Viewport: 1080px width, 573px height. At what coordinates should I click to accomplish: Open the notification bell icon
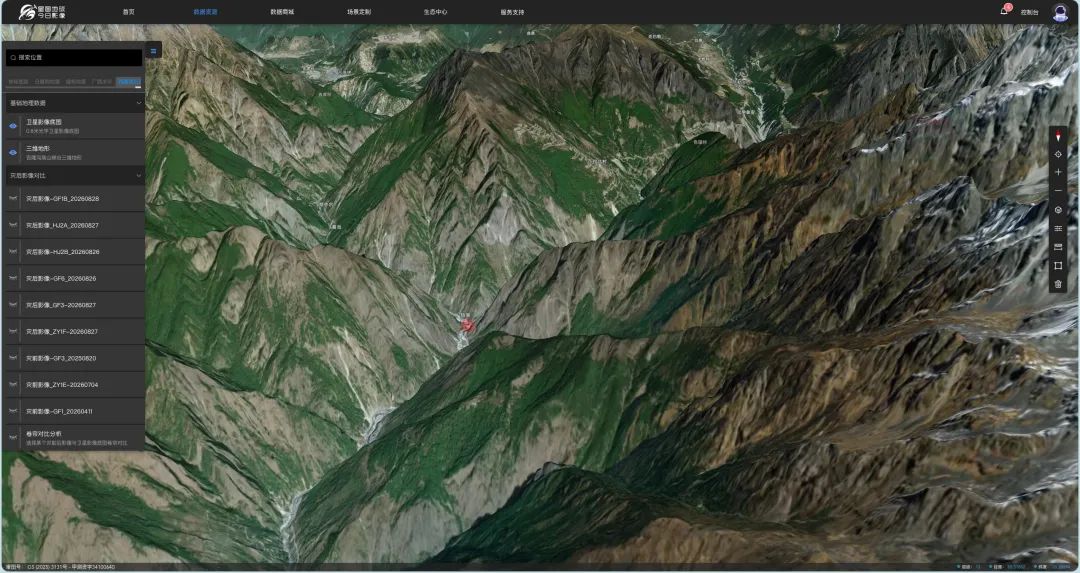click(1004, 11)
